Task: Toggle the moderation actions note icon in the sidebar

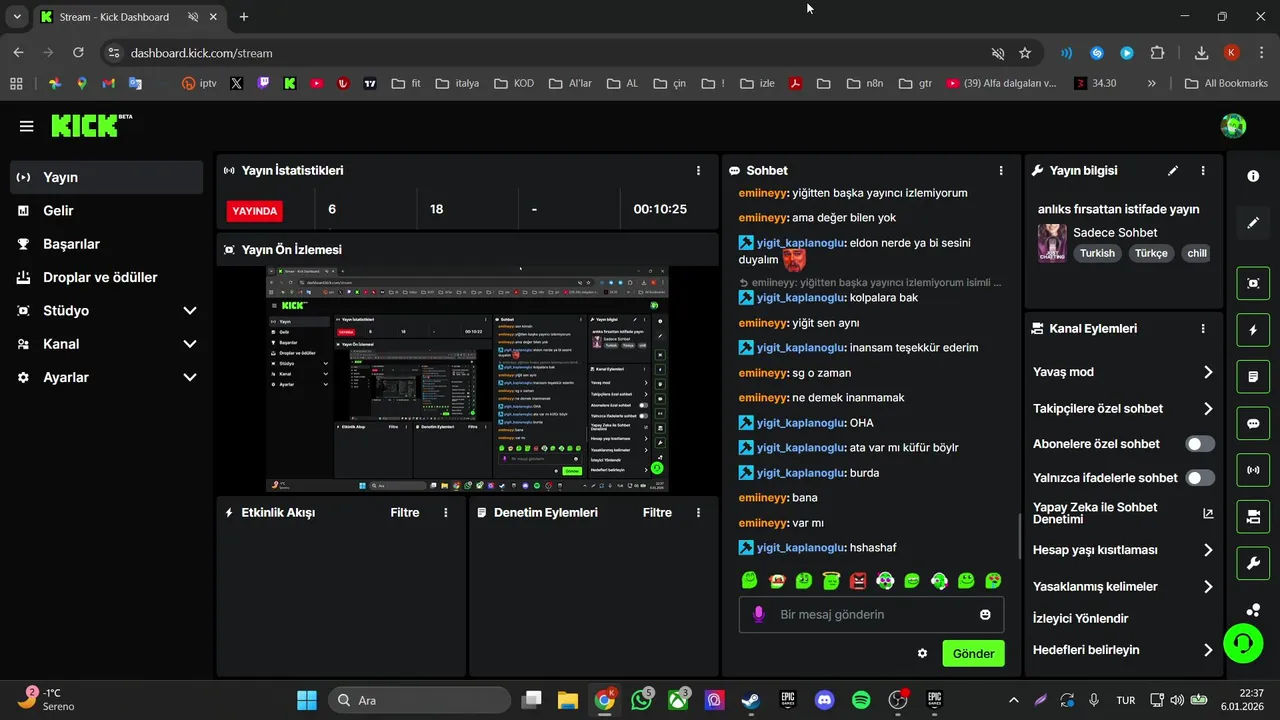Action: tap(1253, 377)
